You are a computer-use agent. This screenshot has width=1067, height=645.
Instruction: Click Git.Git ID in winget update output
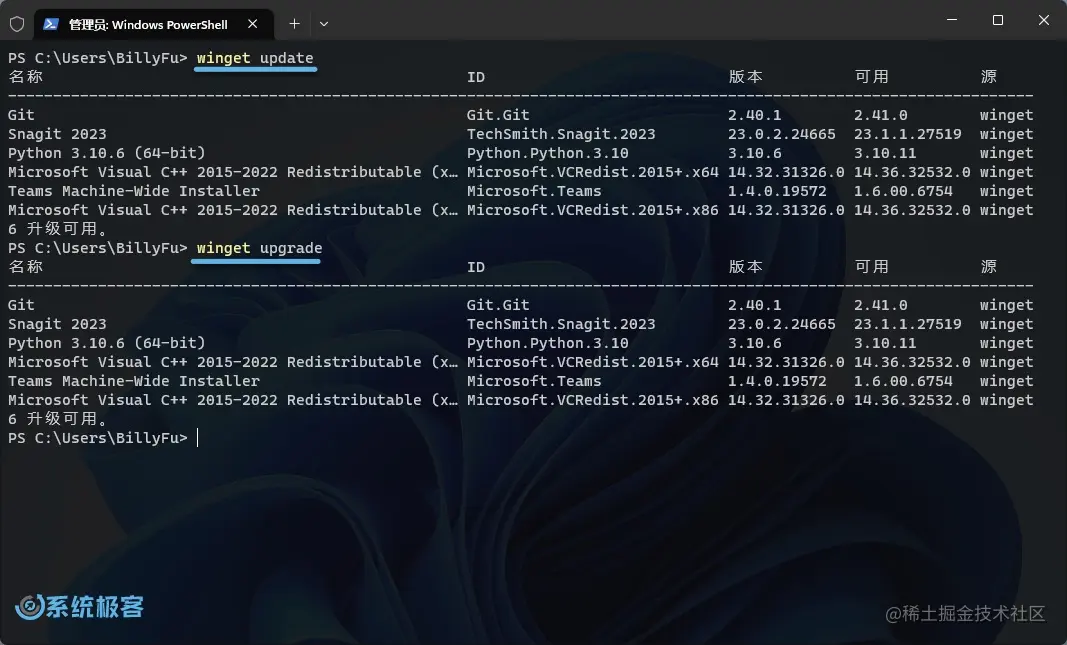(498, 115)
